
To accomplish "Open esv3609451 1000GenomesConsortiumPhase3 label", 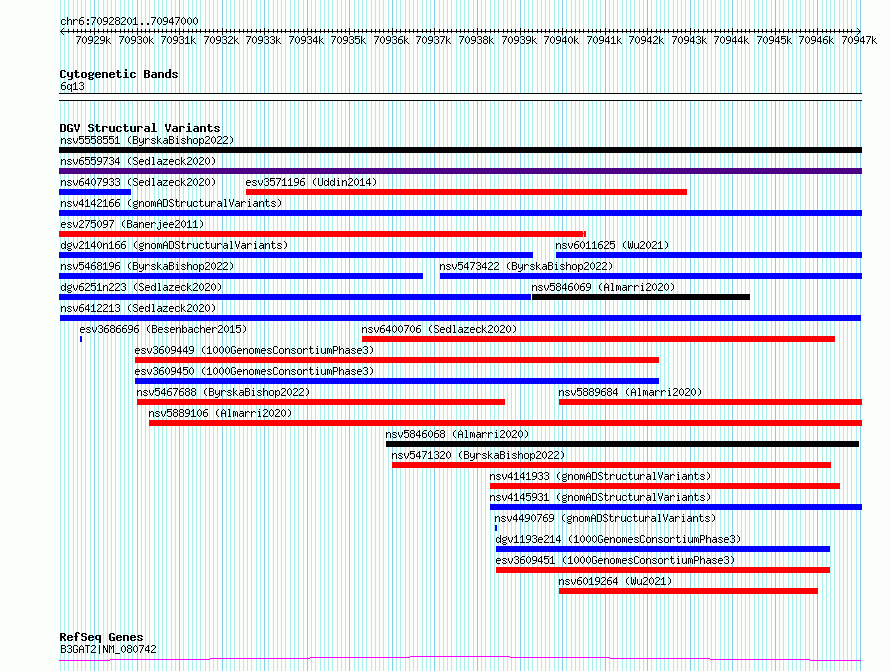I will coord(615,560).
